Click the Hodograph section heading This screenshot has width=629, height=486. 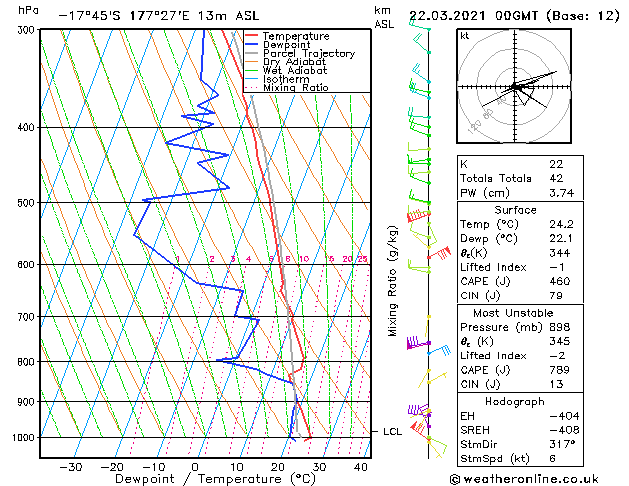(x=515, y=401)
